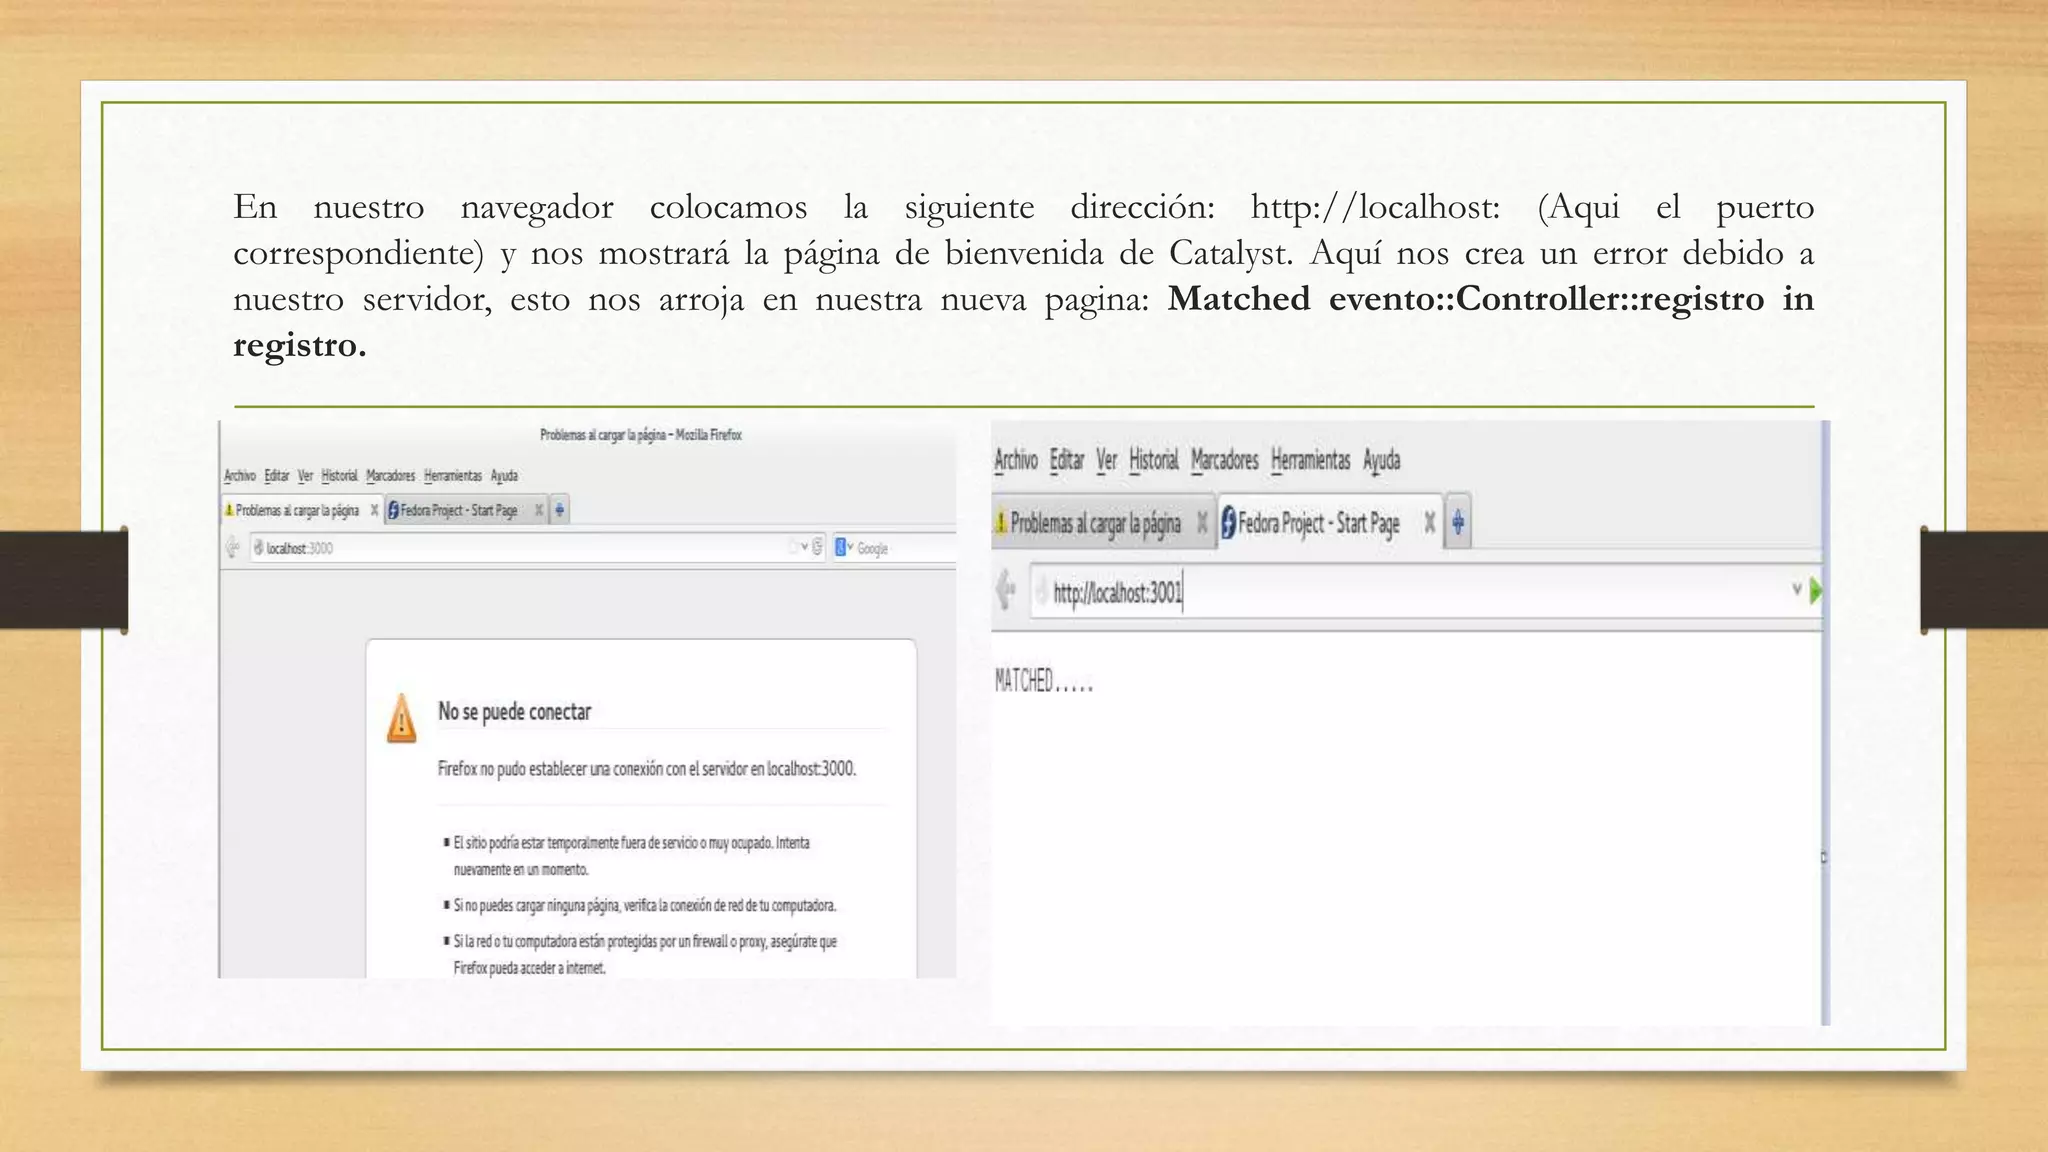Open Ayuda menu in right Firefox window
The width and height of the screenshot is (2048, 1152).
click(1382, 461)
